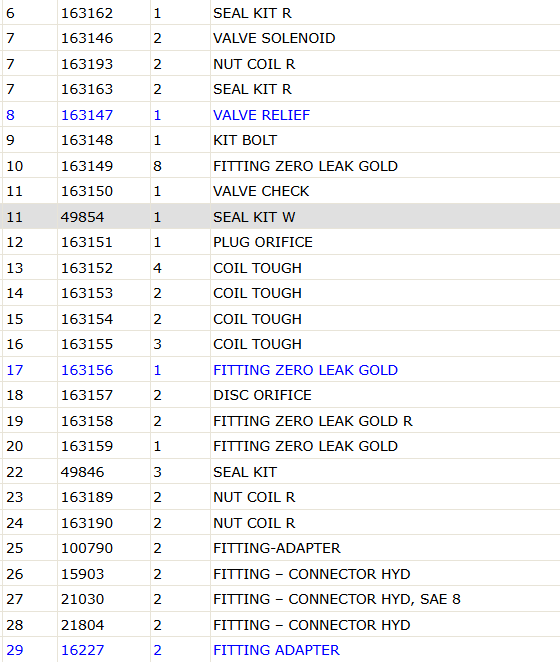
Task: Select the DISC ORIFICE row
Action: click(x=281, y=395)
